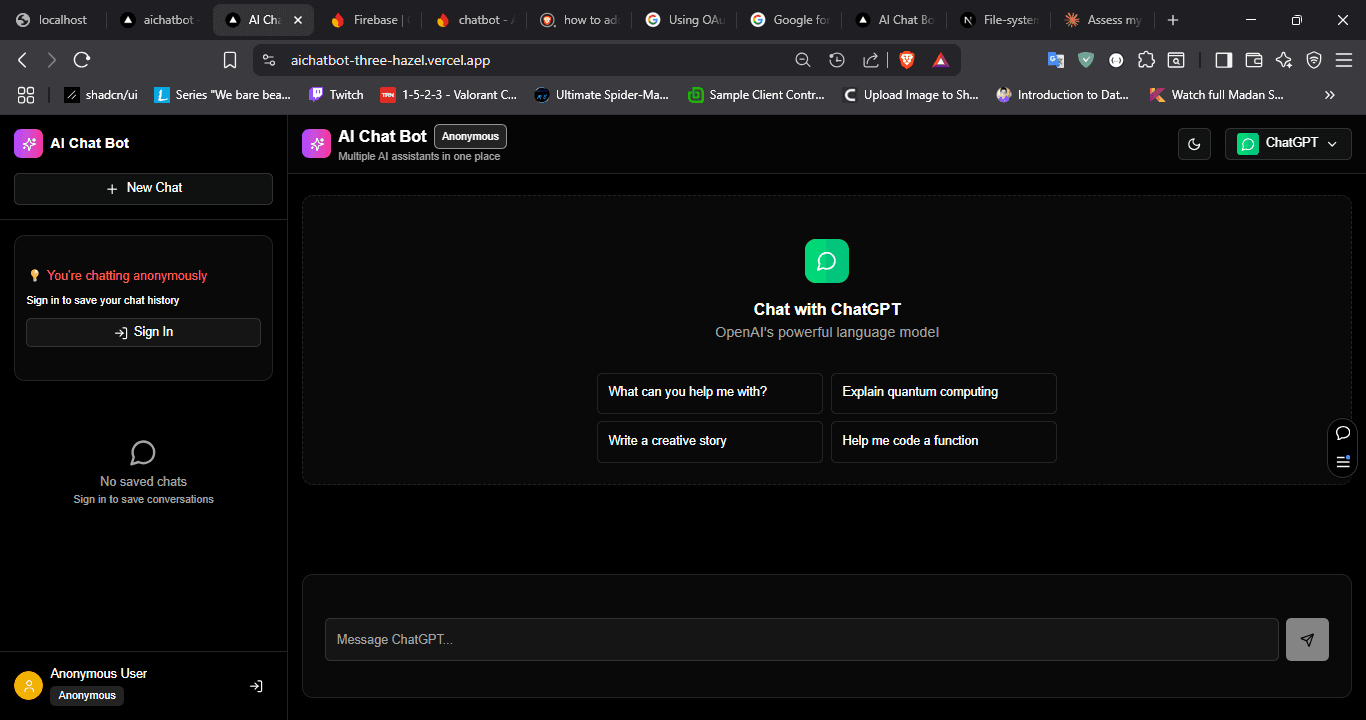
Task: Click the history clock icon in address bar
Action: click(x=837, y=60)
